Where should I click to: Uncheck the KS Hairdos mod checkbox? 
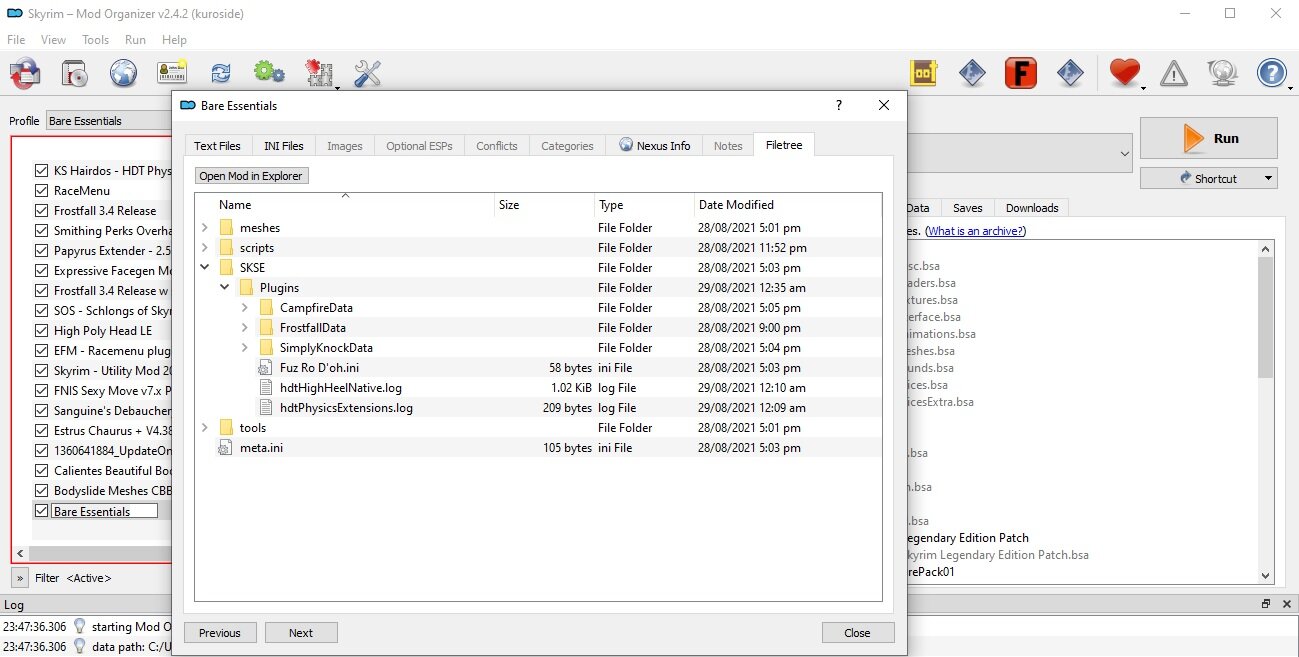pos(42,171)
